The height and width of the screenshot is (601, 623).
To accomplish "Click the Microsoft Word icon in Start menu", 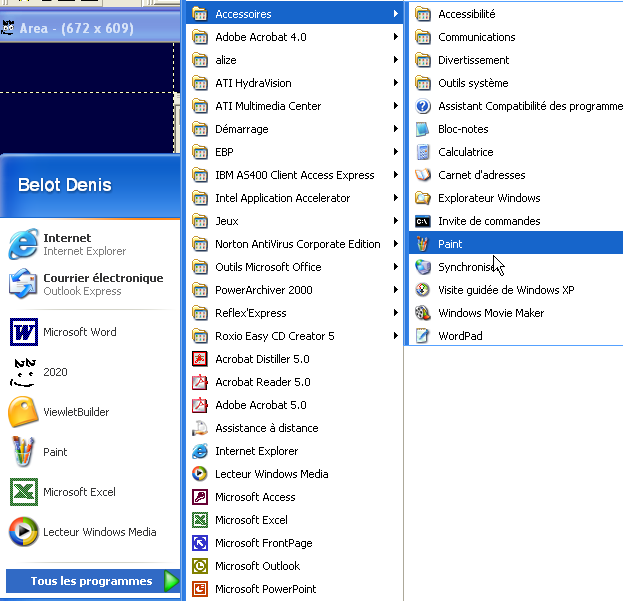I will [x=23, y=332].
